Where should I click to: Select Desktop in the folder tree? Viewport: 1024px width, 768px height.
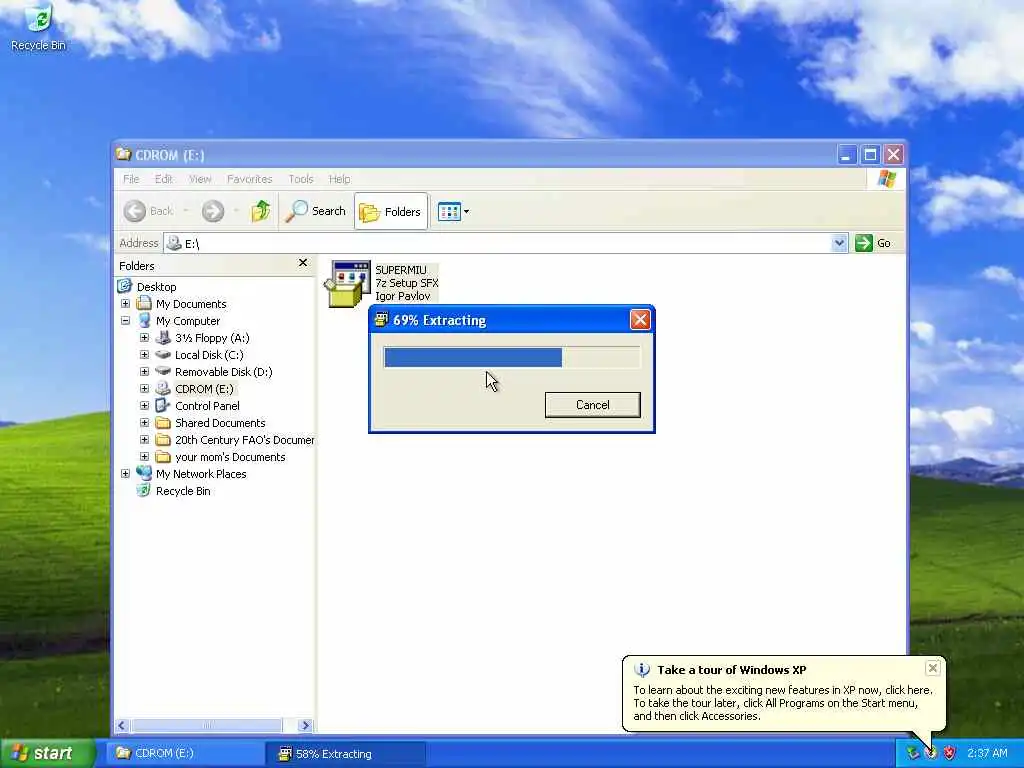[156, 287]
